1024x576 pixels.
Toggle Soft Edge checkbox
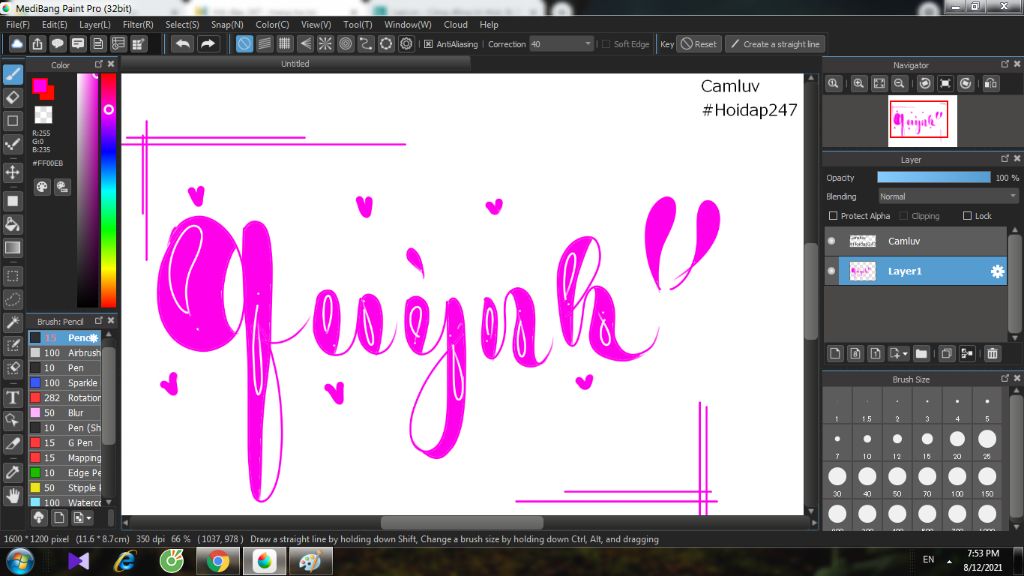click(605, 44)
